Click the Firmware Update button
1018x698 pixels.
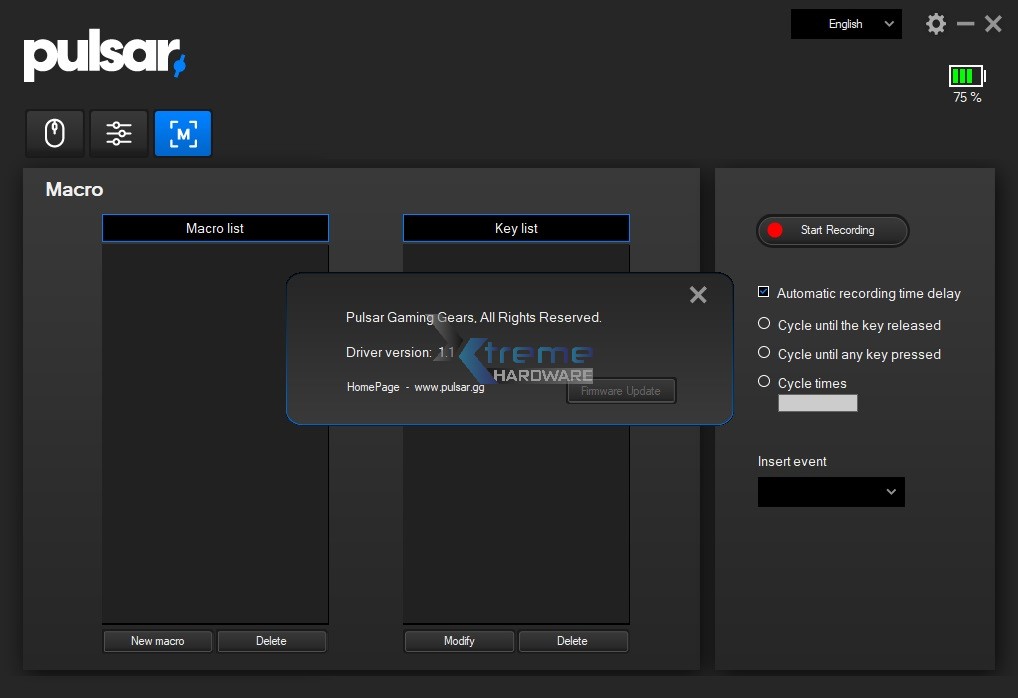(621, 391)
